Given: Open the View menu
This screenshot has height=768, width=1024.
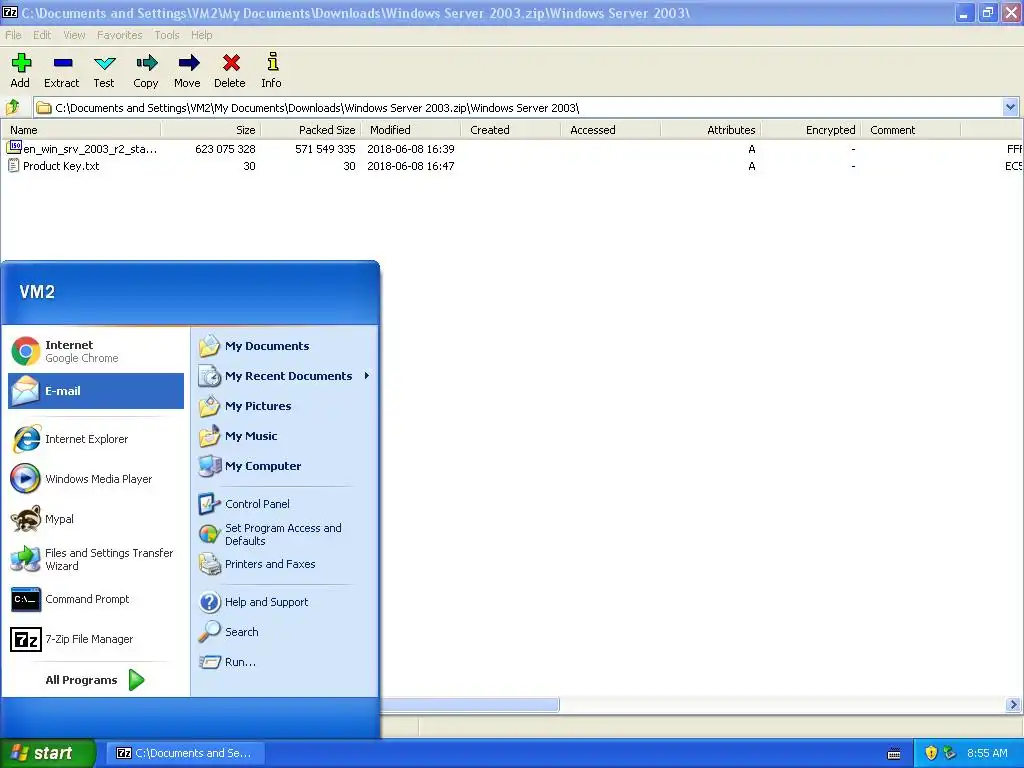Looking at the screenshot, I should (74, 35).
